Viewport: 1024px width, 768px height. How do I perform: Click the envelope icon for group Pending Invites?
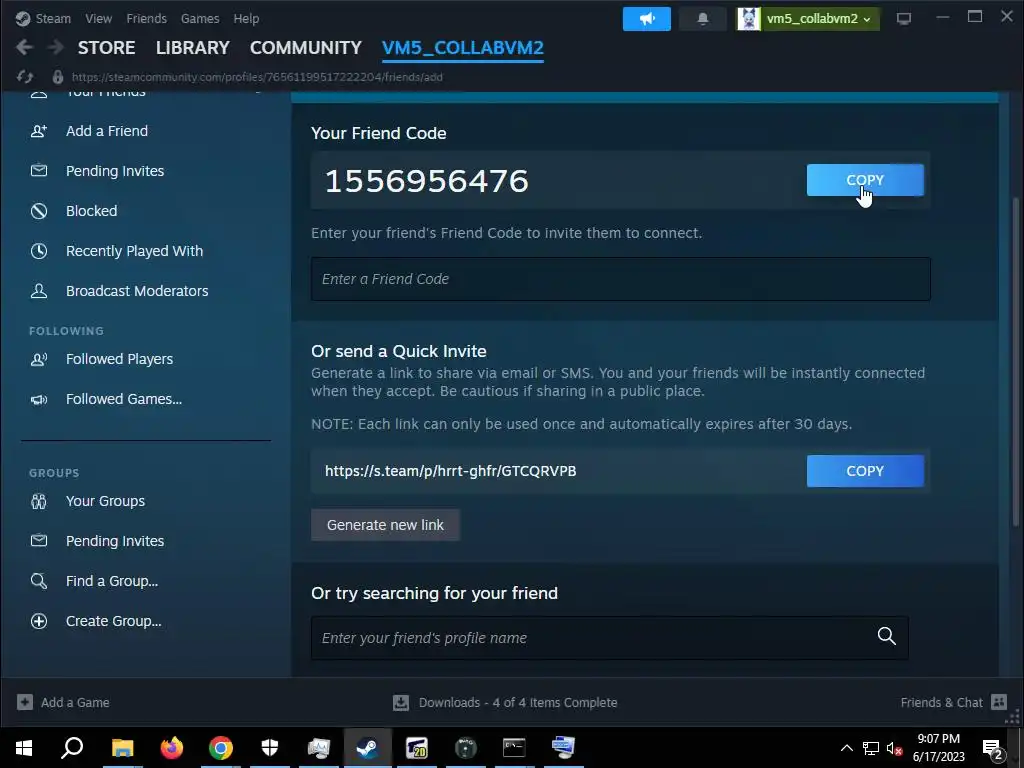39,541
